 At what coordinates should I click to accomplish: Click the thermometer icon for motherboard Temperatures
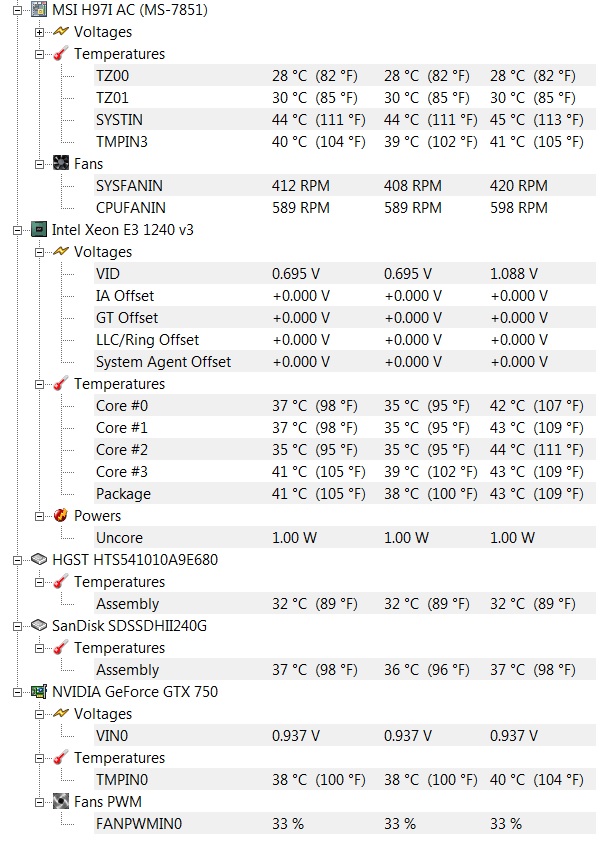click(61, 53)
